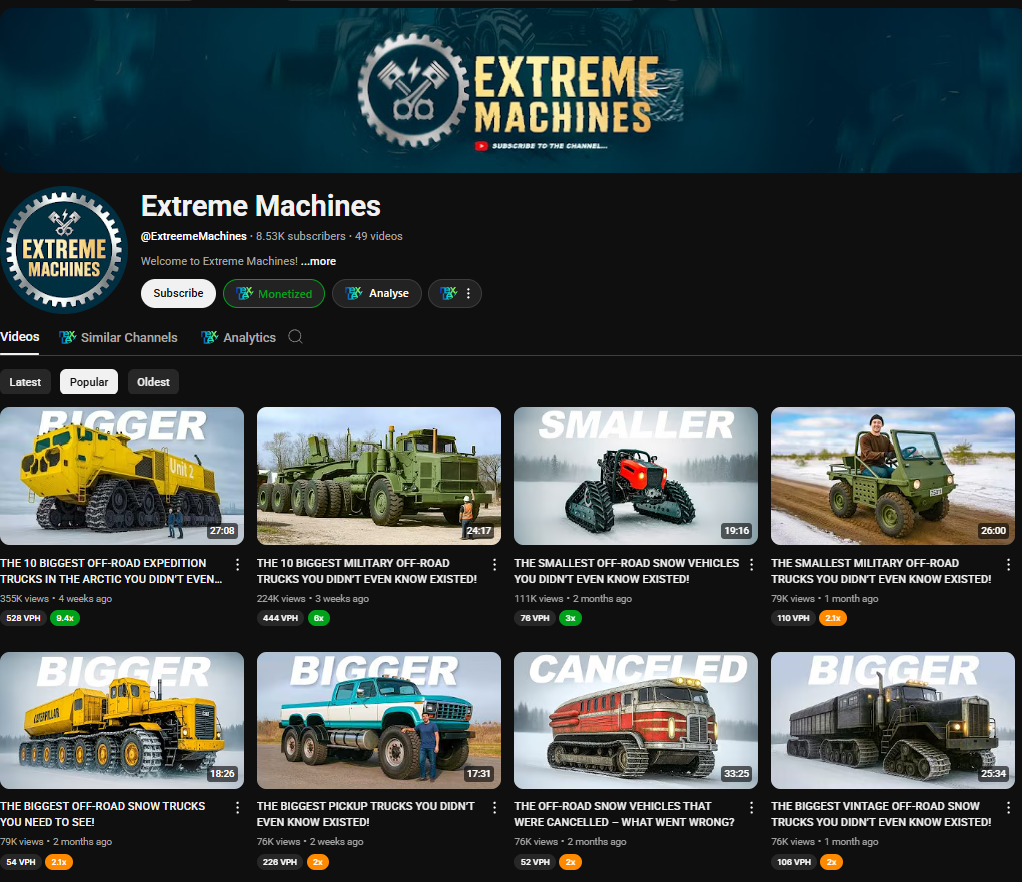The width and height of the screenshot is (1022, 882).
Task: Open options for cancelled snow vehicles video
Action: click(752, 808)
